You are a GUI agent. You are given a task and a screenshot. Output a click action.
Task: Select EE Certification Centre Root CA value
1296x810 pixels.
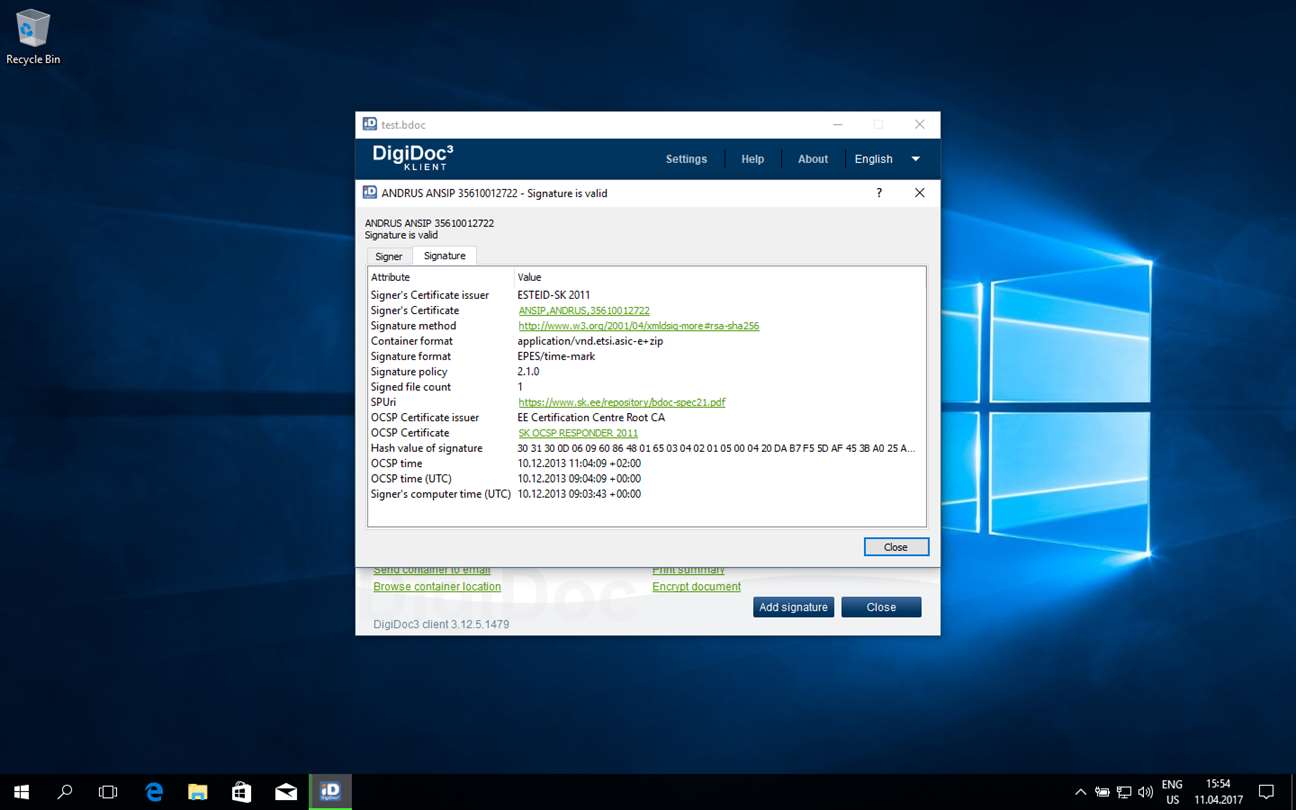point(591,418)
